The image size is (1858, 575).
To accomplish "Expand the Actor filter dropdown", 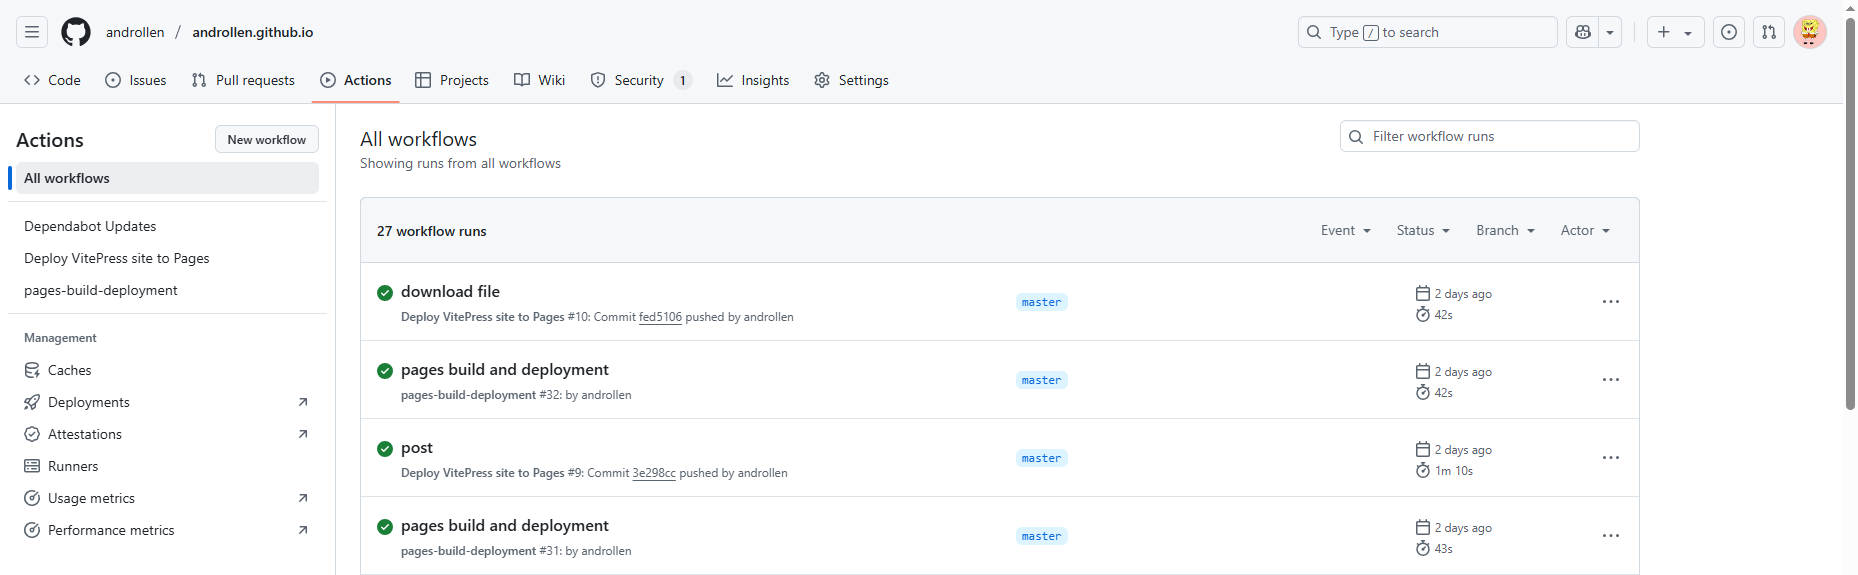I will pyautogui.click(x=1585, y=230).
